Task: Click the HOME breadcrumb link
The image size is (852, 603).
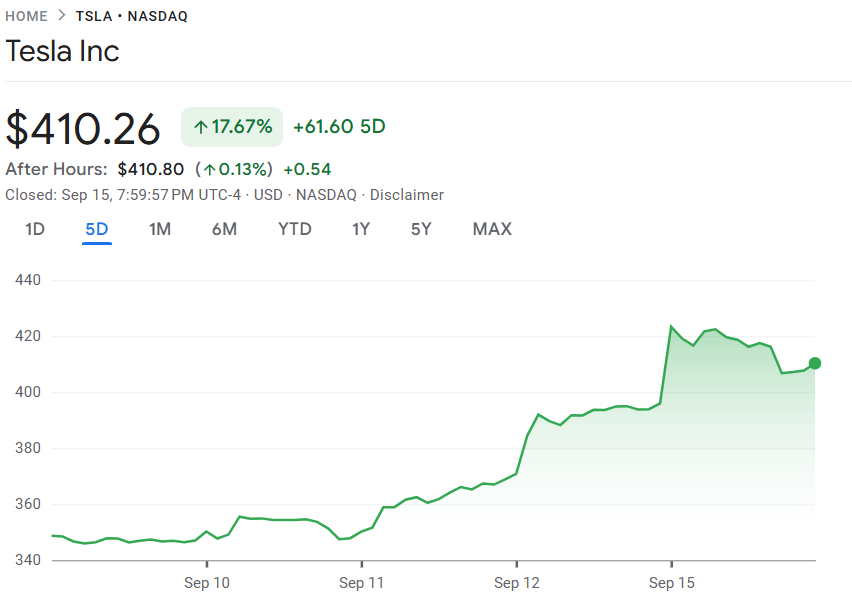Action: coord(27,16)
